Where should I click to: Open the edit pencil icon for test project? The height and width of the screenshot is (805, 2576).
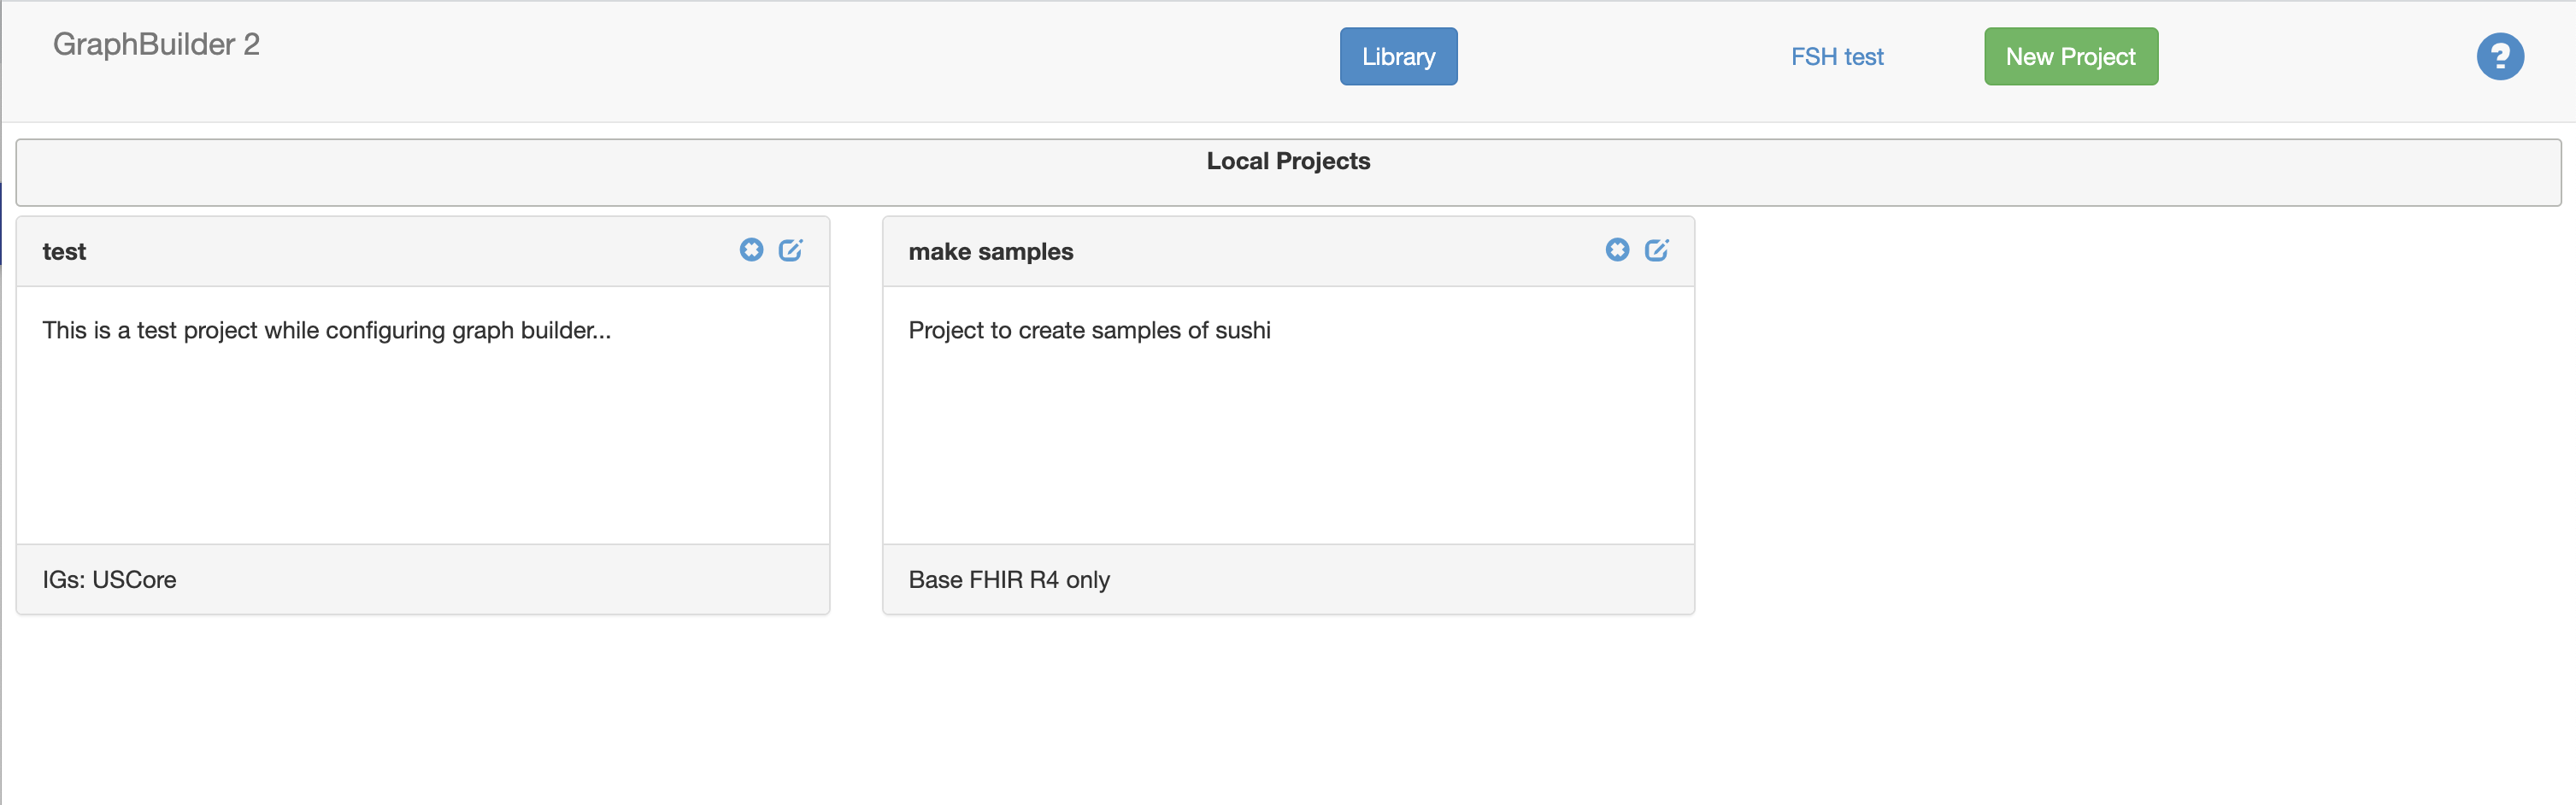(791, 250)
